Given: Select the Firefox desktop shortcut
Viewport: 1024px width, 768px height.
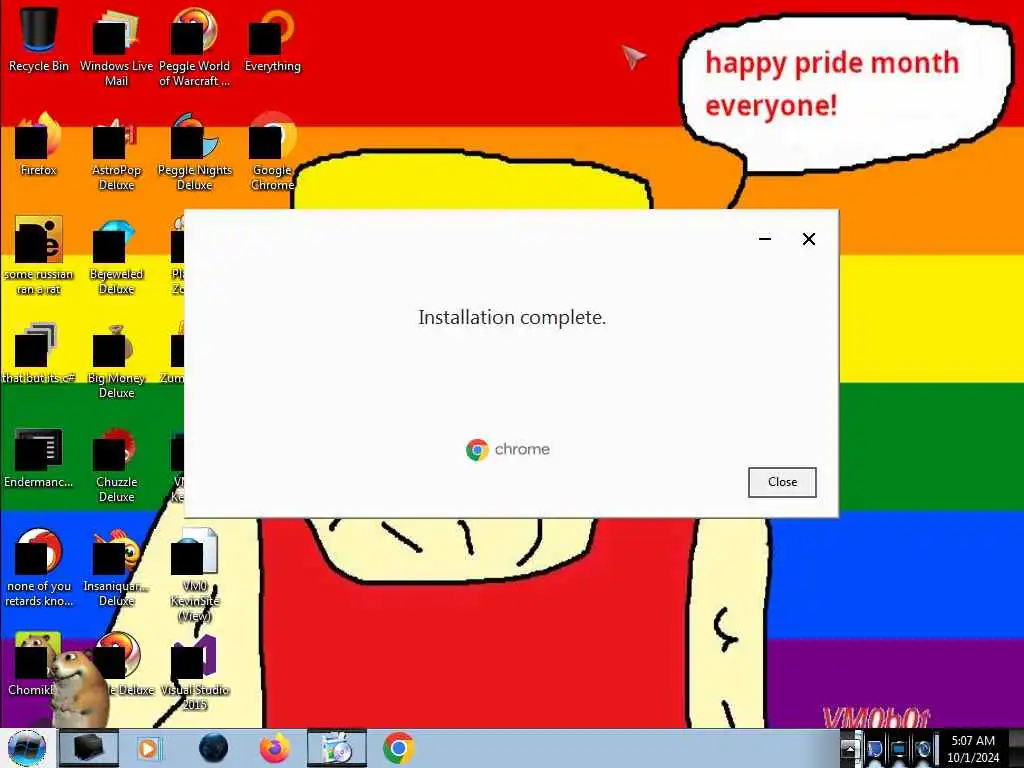Looking at the screenshot, I should click(39, 144).
